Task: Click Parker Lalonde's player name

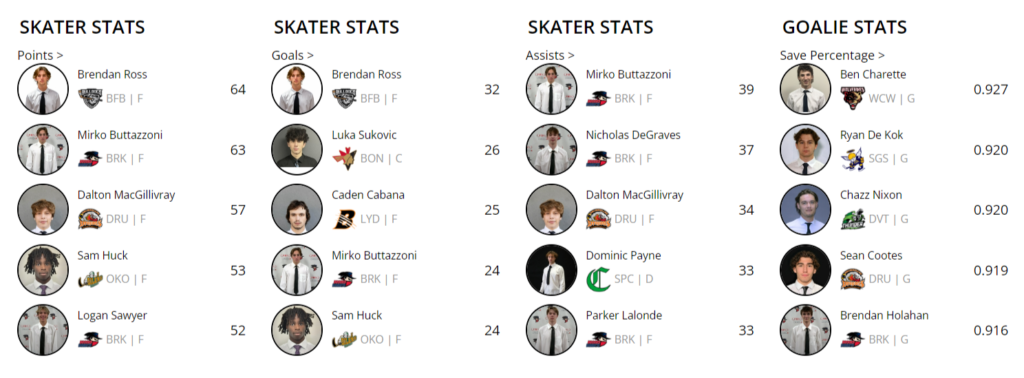Action: pyautogui.click(x=624, y=315)
